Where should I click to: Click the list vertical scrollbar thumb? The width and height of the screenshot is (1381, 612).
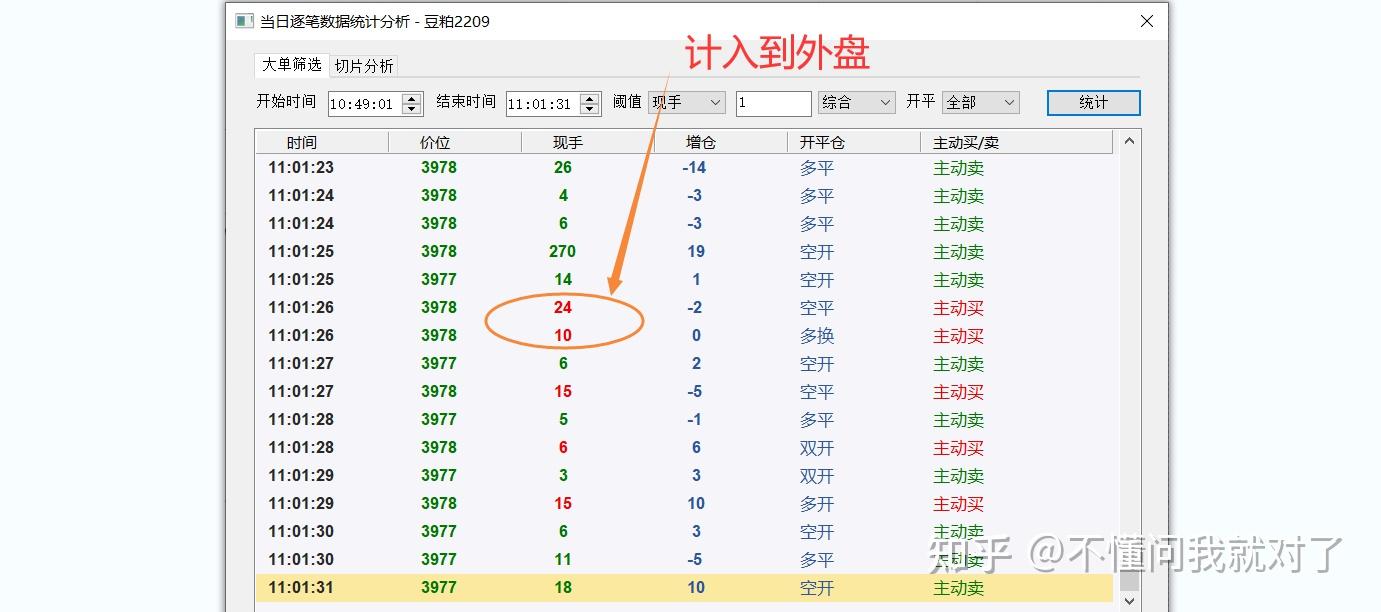(1129, 580)
